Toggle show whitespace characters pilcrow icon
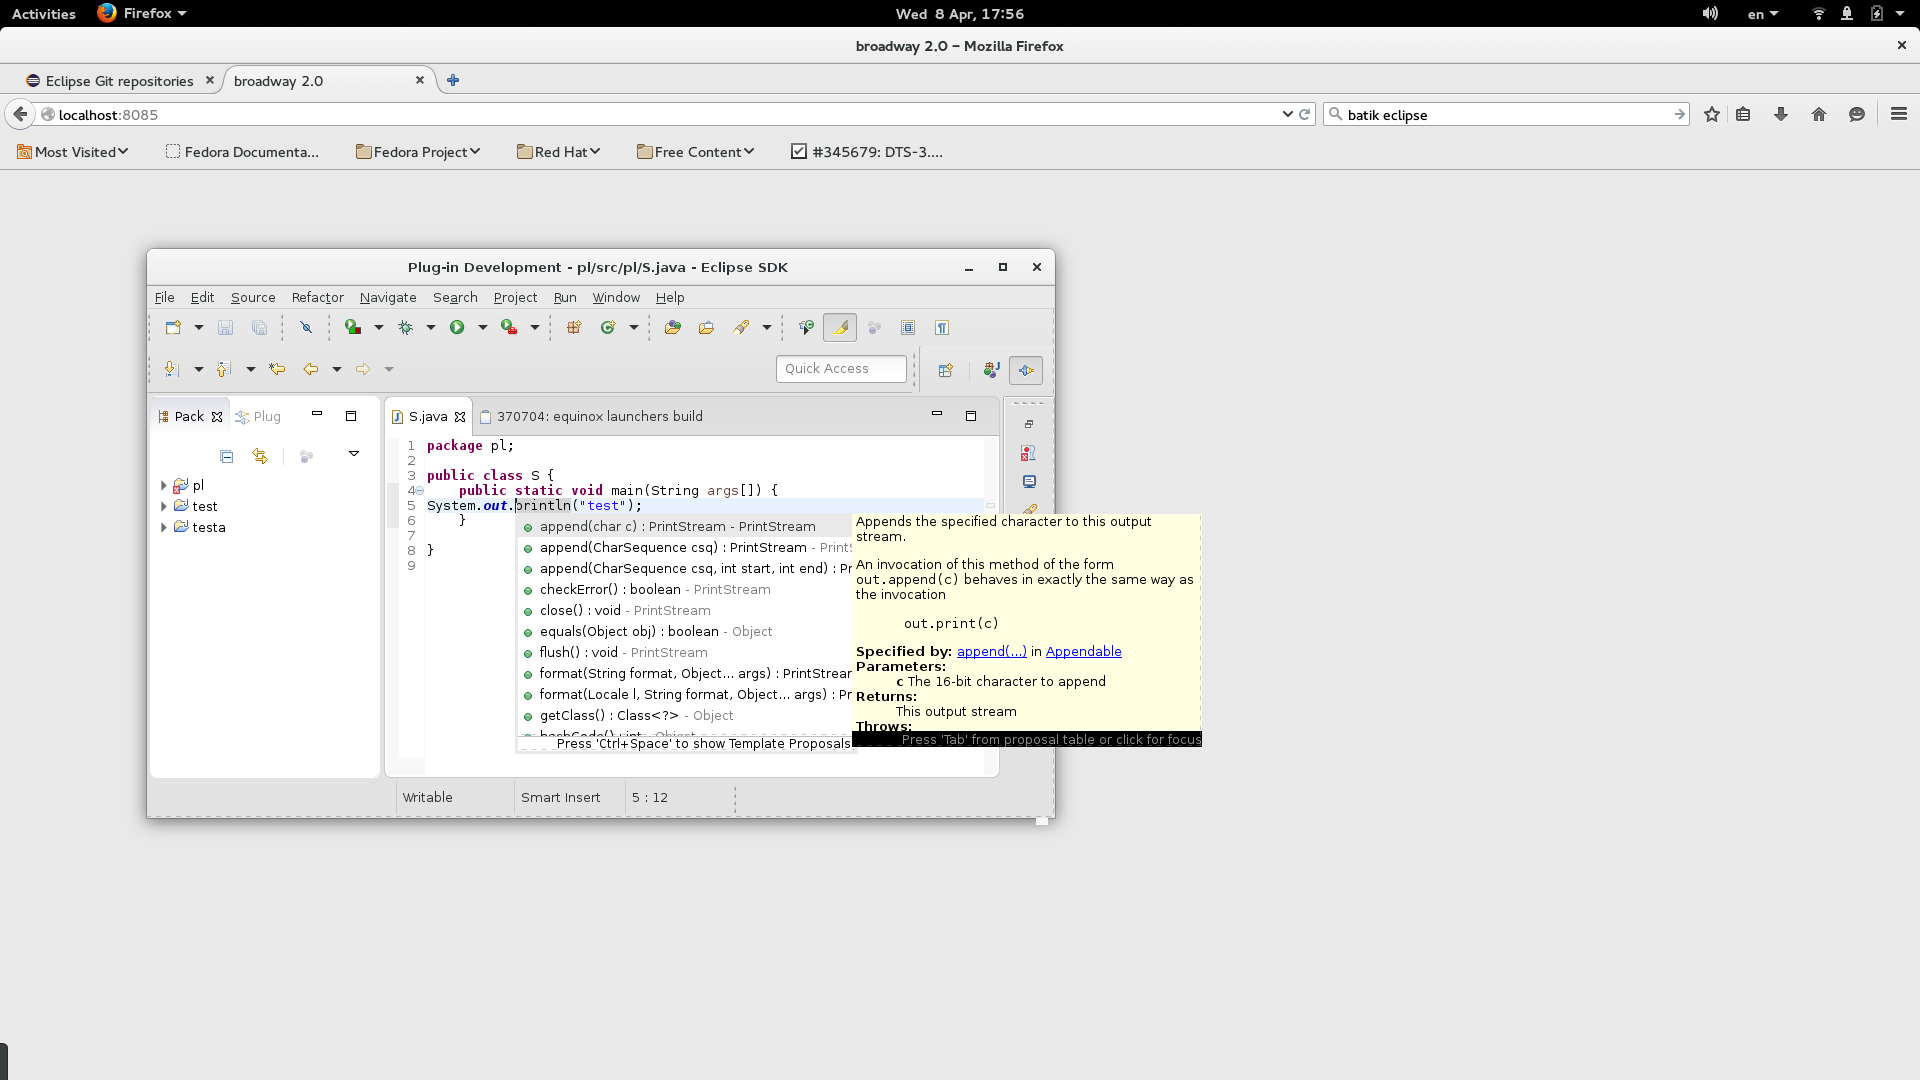Image resolution: width=1920 pixels, height=1080 pixels. (x=942, y=327)
